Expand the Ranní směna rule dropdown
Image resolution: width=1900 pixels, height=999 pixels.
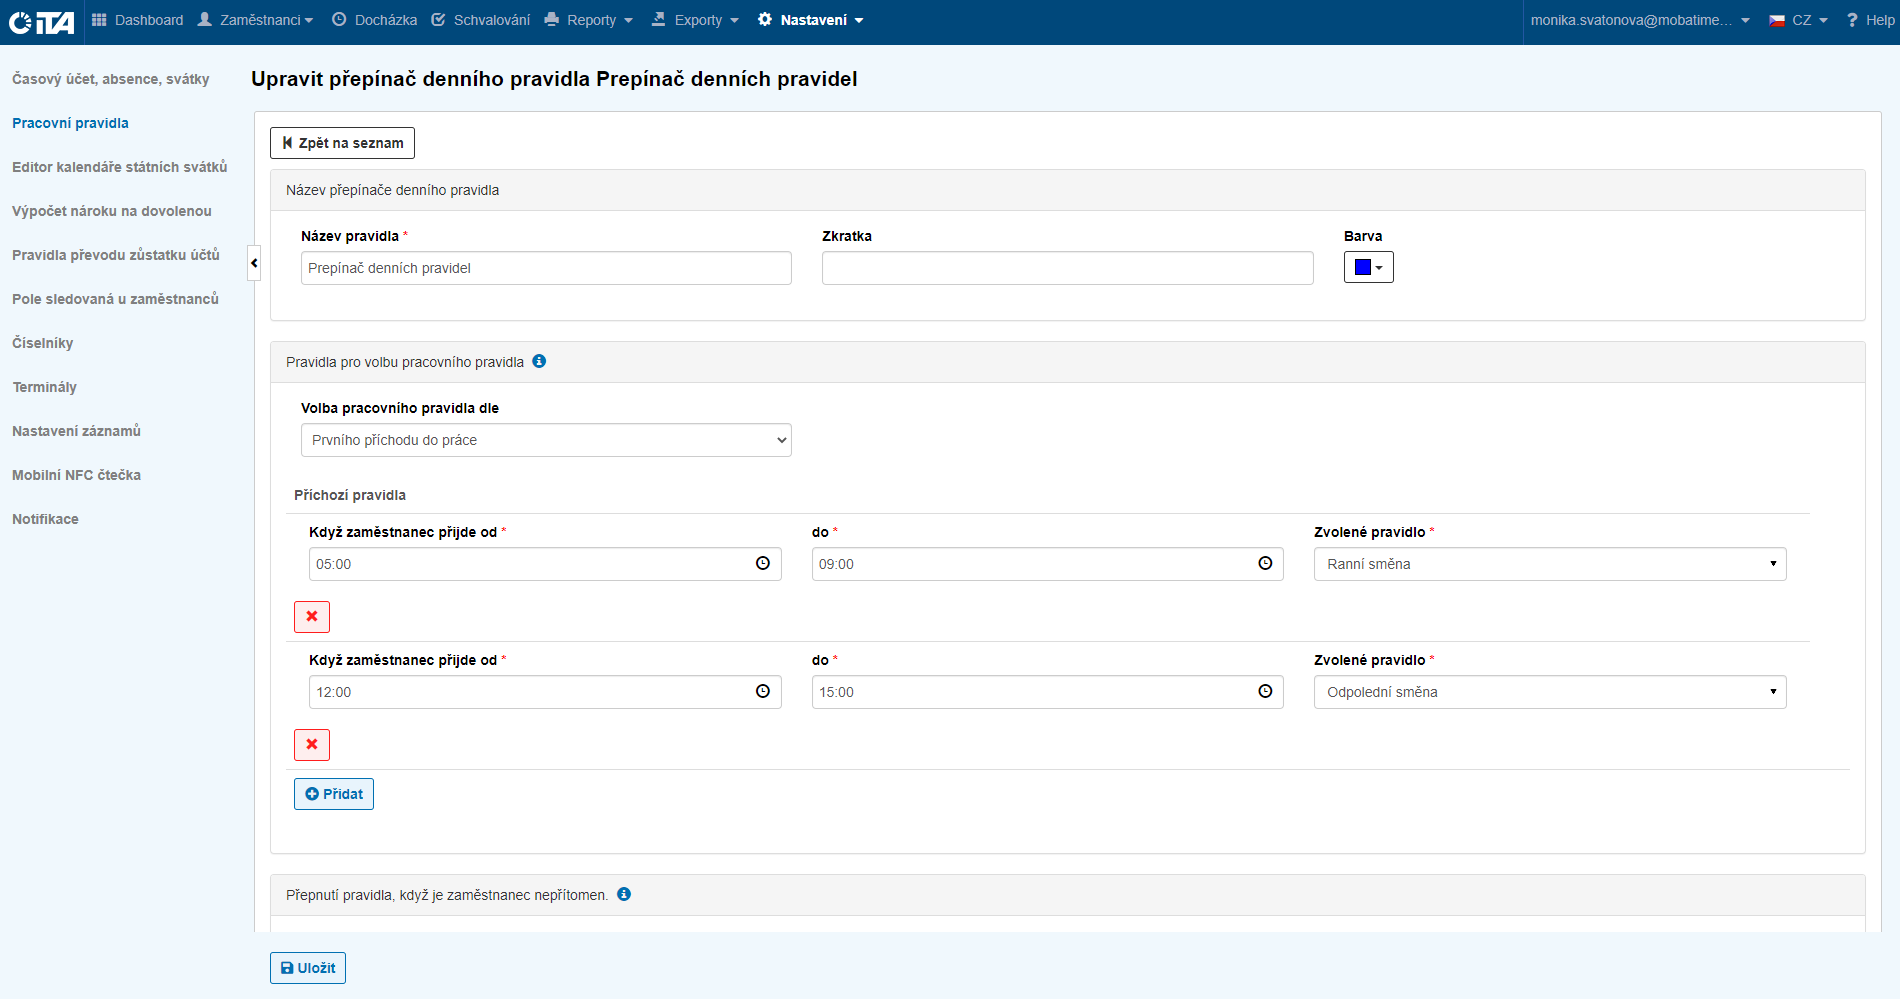1549,564
